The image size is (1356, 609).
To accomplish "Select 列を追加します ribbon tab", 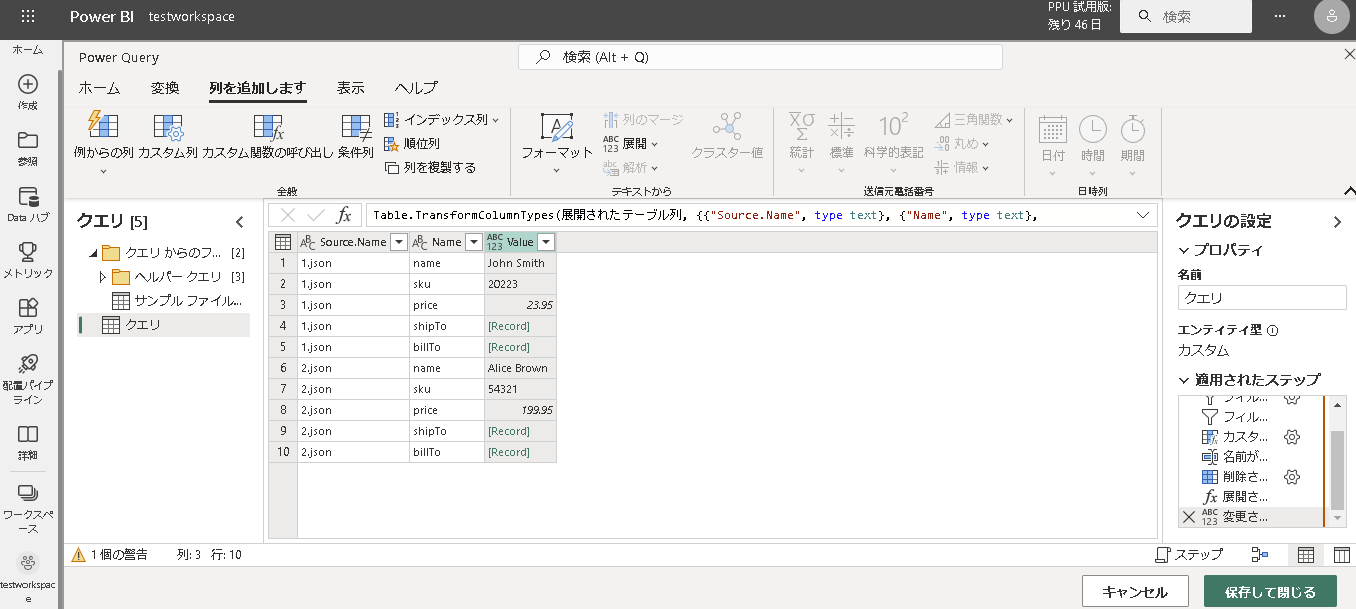I will click(257, 88).
